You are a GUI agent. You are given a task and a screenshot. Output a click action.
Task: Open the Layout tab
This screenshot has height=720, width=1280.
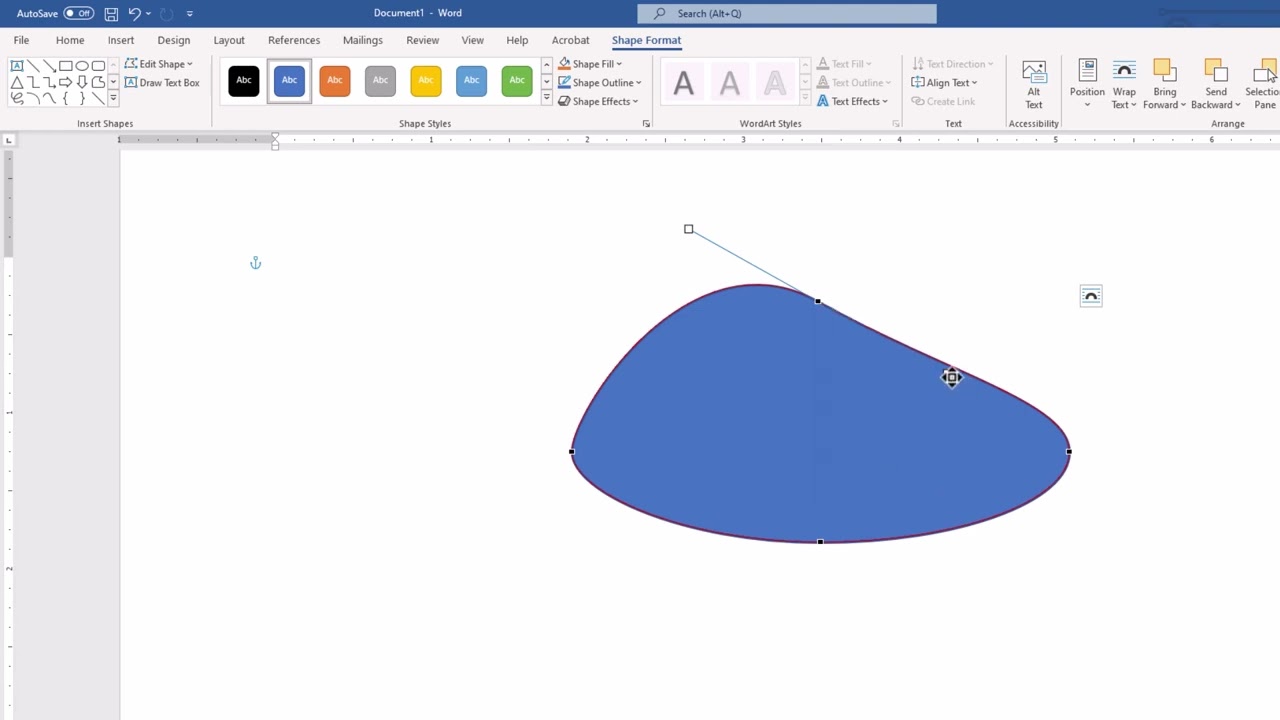click(229, 40)
